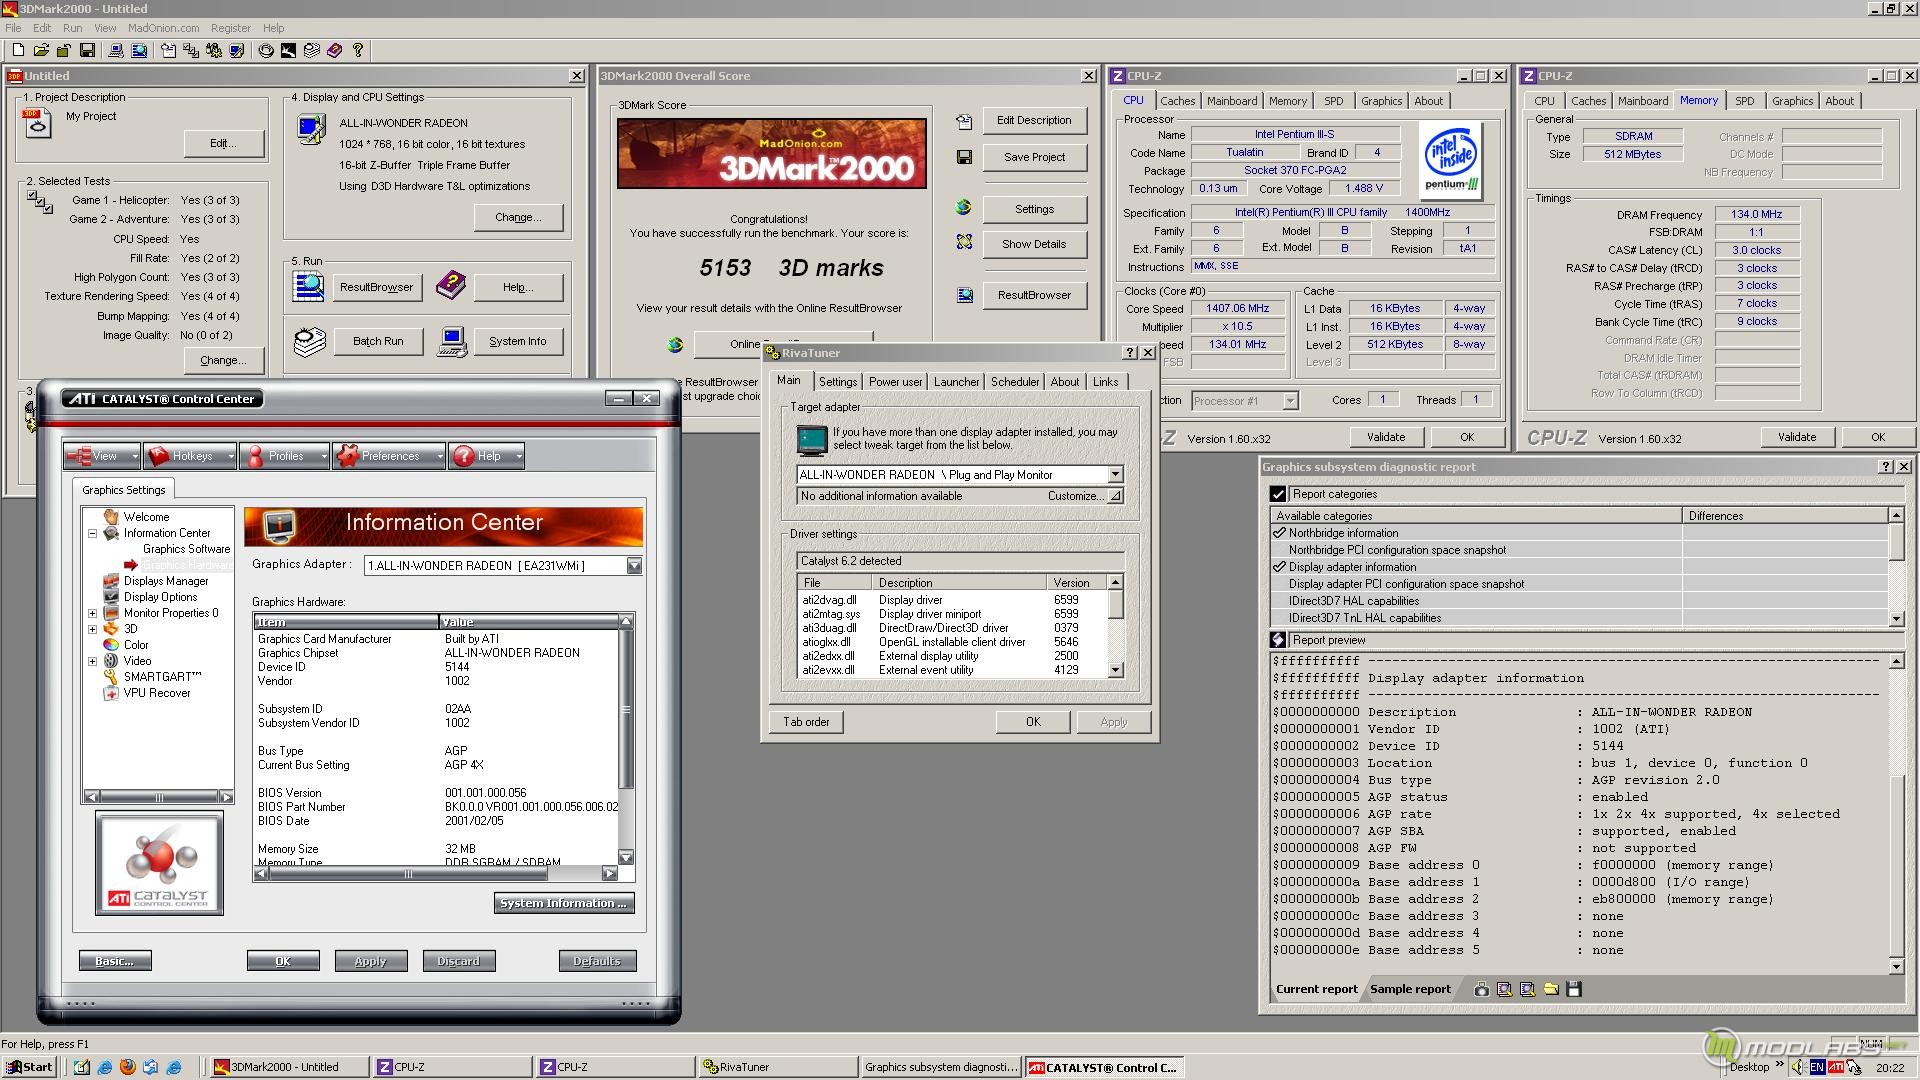Expand Monitor Properties 0 tree node
The image size is (1920, 1080).
click(92, 613)
